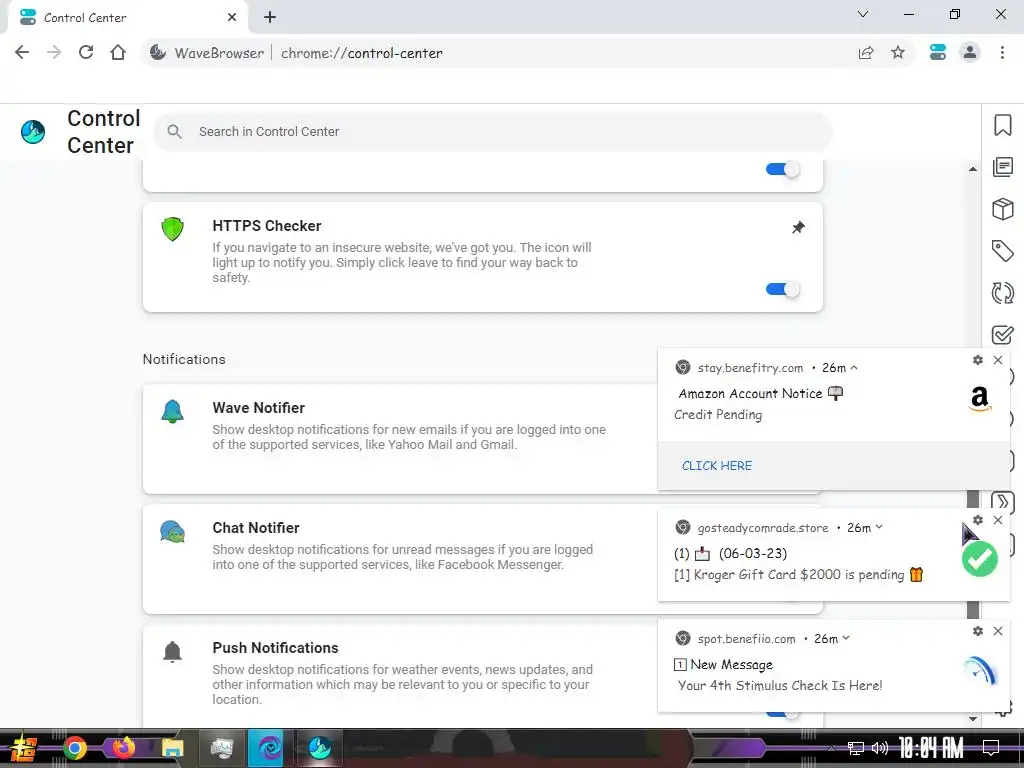Launch Chrome from the taskbar

(x=74, y=748)
